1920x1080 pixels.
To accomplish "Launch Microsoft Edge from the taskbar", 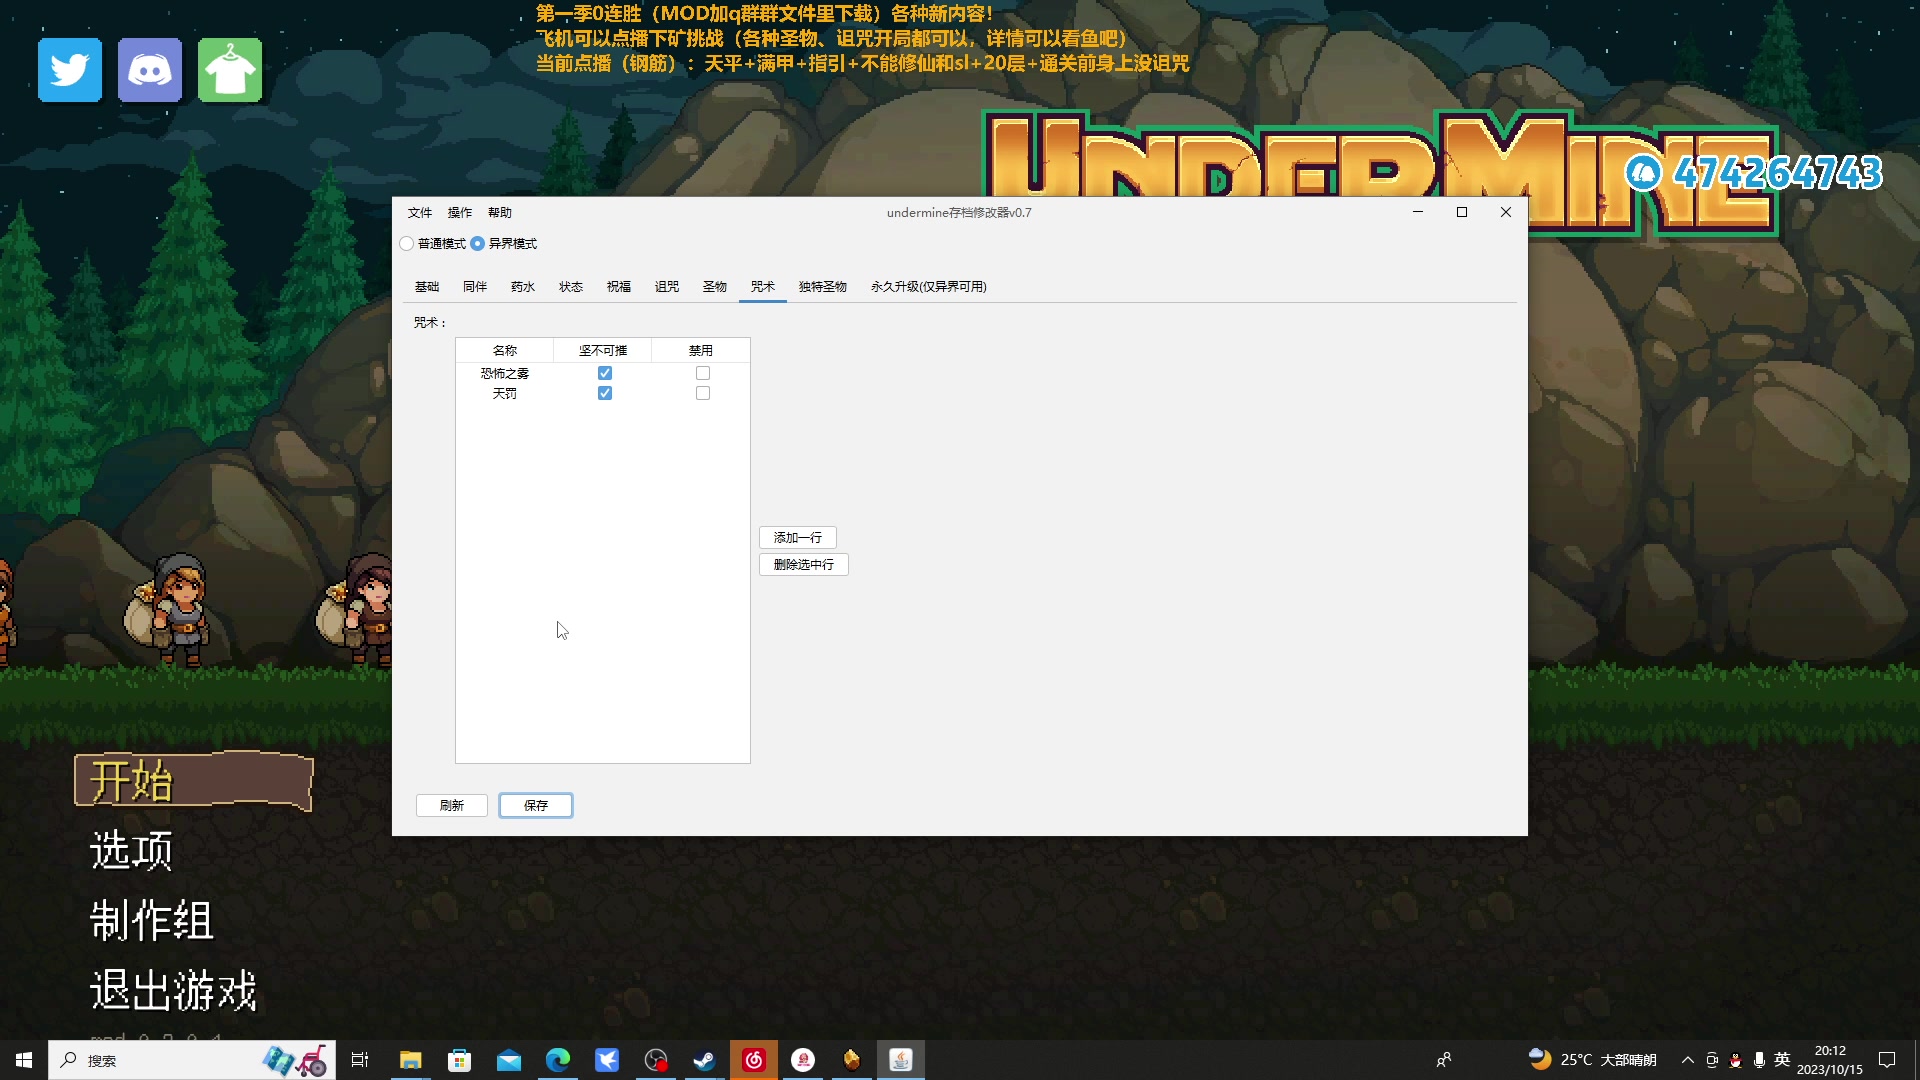I will click(x=557, y=1060).
